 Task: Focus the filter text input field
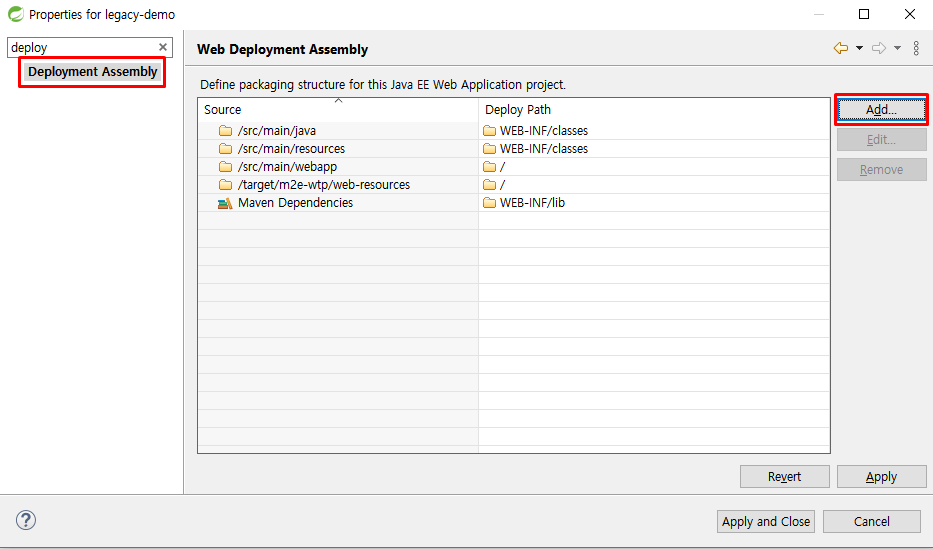82,47
